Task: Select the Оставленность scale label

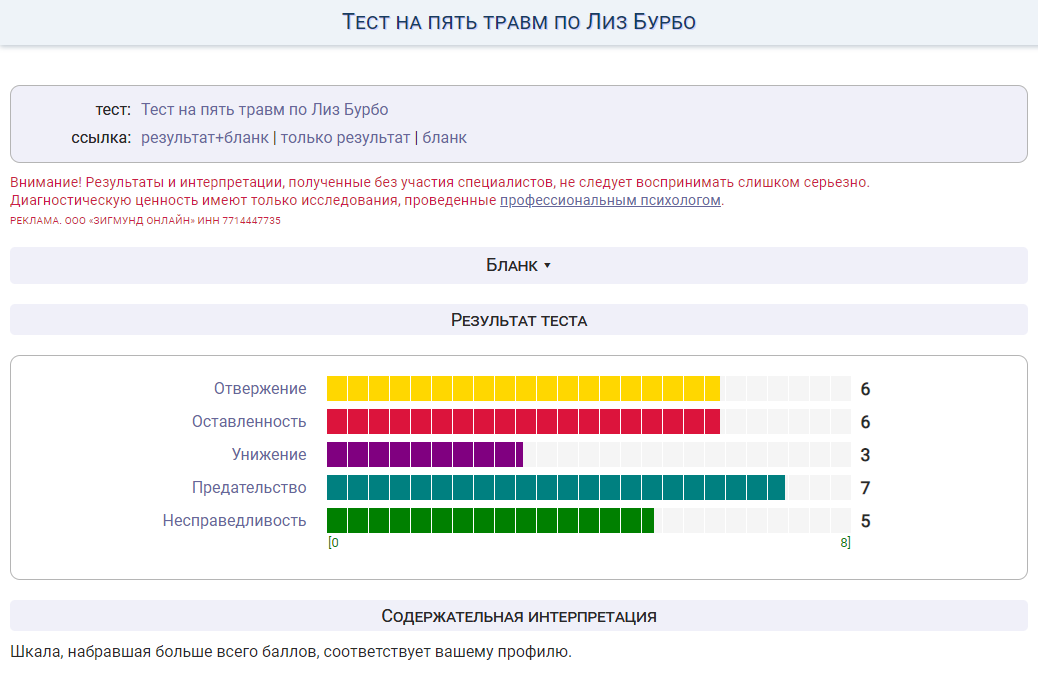Action: (249, 422)
